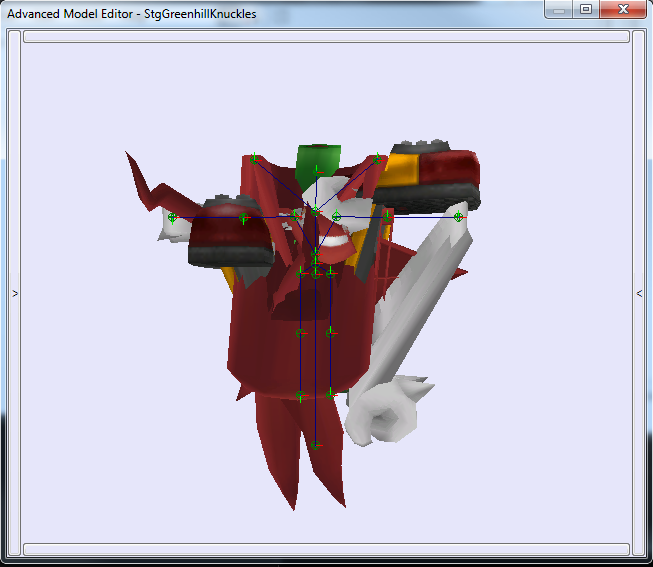Select the far-right hand bone node
653x567 pixels.
pyautogui.click(x=459, y=216)
